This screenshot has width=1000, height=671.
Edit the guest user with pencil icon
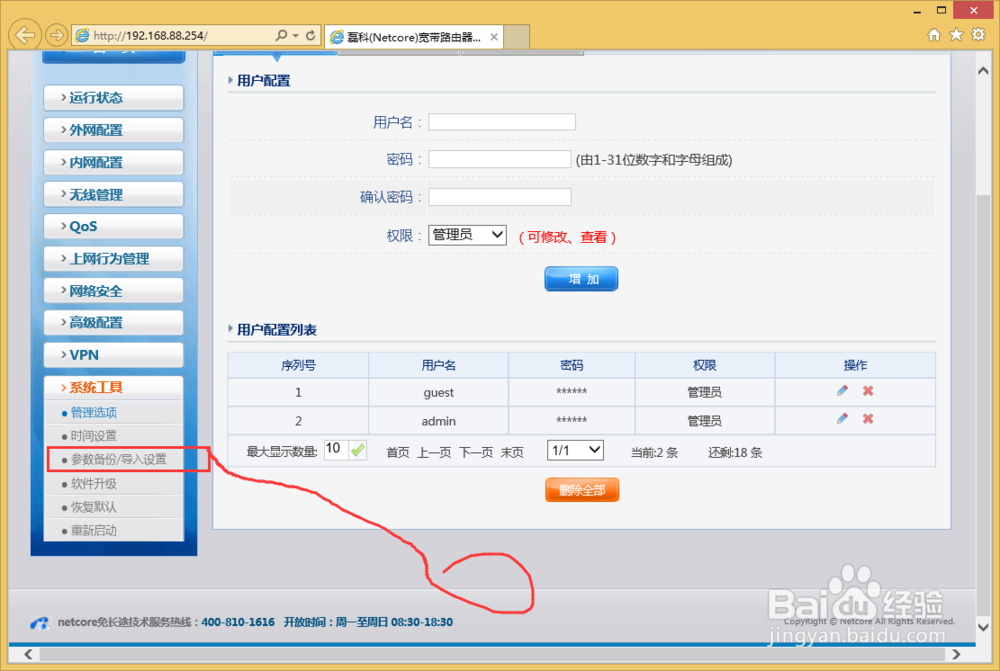tap(843, 392)
